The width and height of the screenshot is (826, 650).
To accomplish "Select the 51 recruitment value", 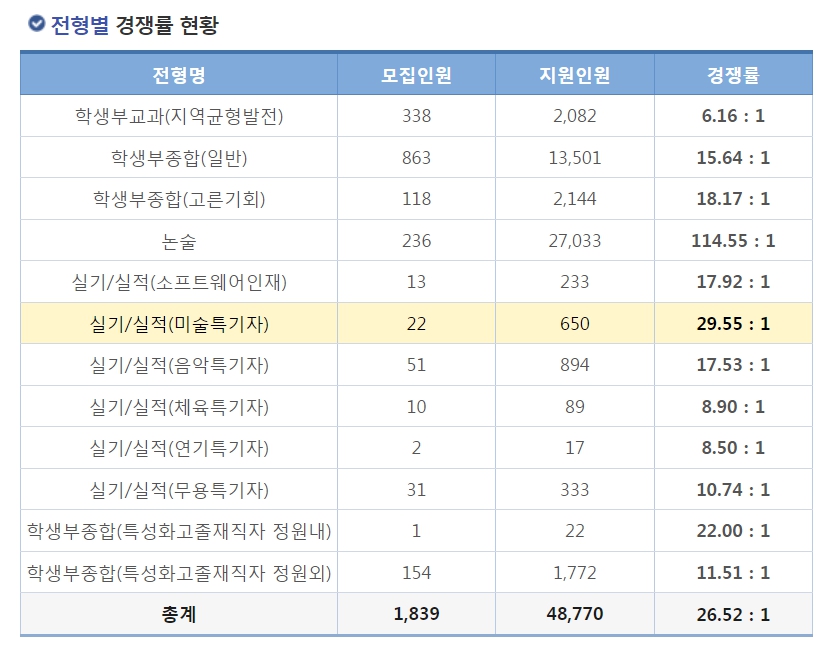I will [416, 365].
